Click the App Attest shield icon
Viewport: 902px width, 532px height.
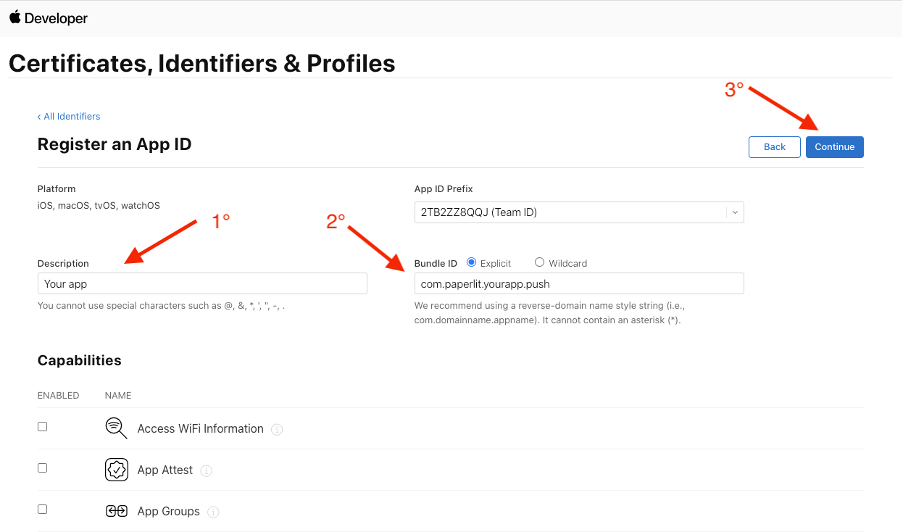click(116, 470)
